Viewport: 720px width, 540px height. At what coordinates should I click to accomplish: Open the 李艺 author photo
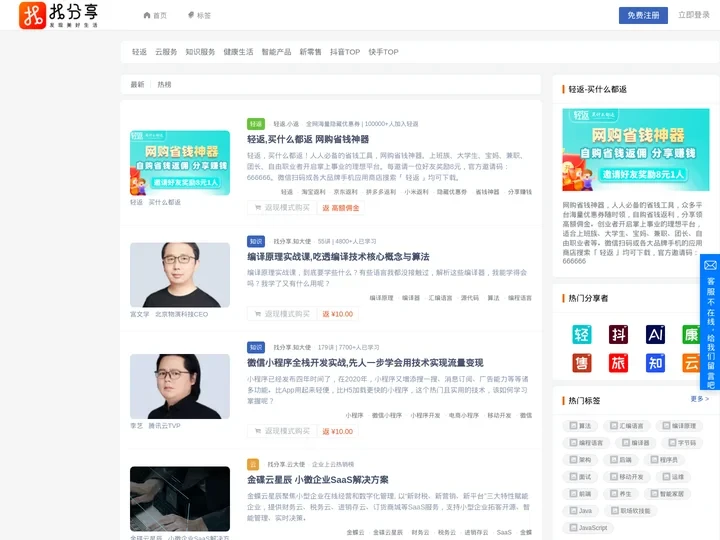click(180, 386)
